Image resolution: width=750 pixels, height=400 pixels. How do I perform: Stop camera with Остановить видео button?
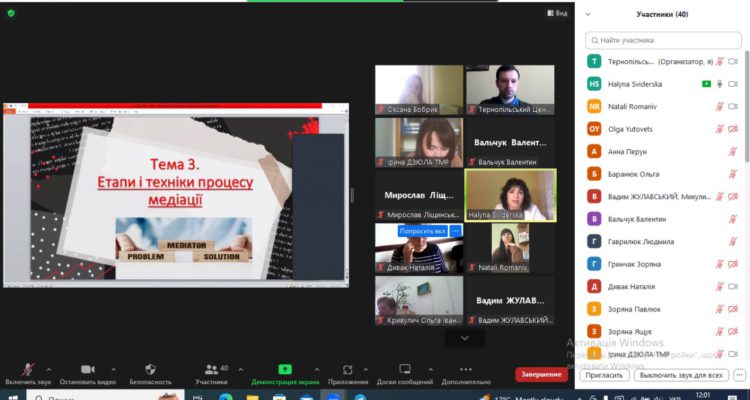pos(88,374)
